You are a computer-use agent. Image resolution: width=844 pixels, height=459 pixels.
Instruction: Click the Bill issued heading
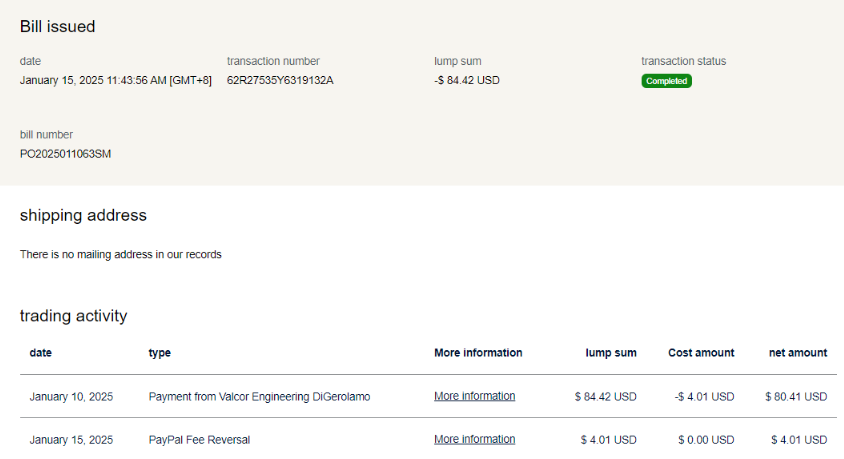[x=58, y=27]
